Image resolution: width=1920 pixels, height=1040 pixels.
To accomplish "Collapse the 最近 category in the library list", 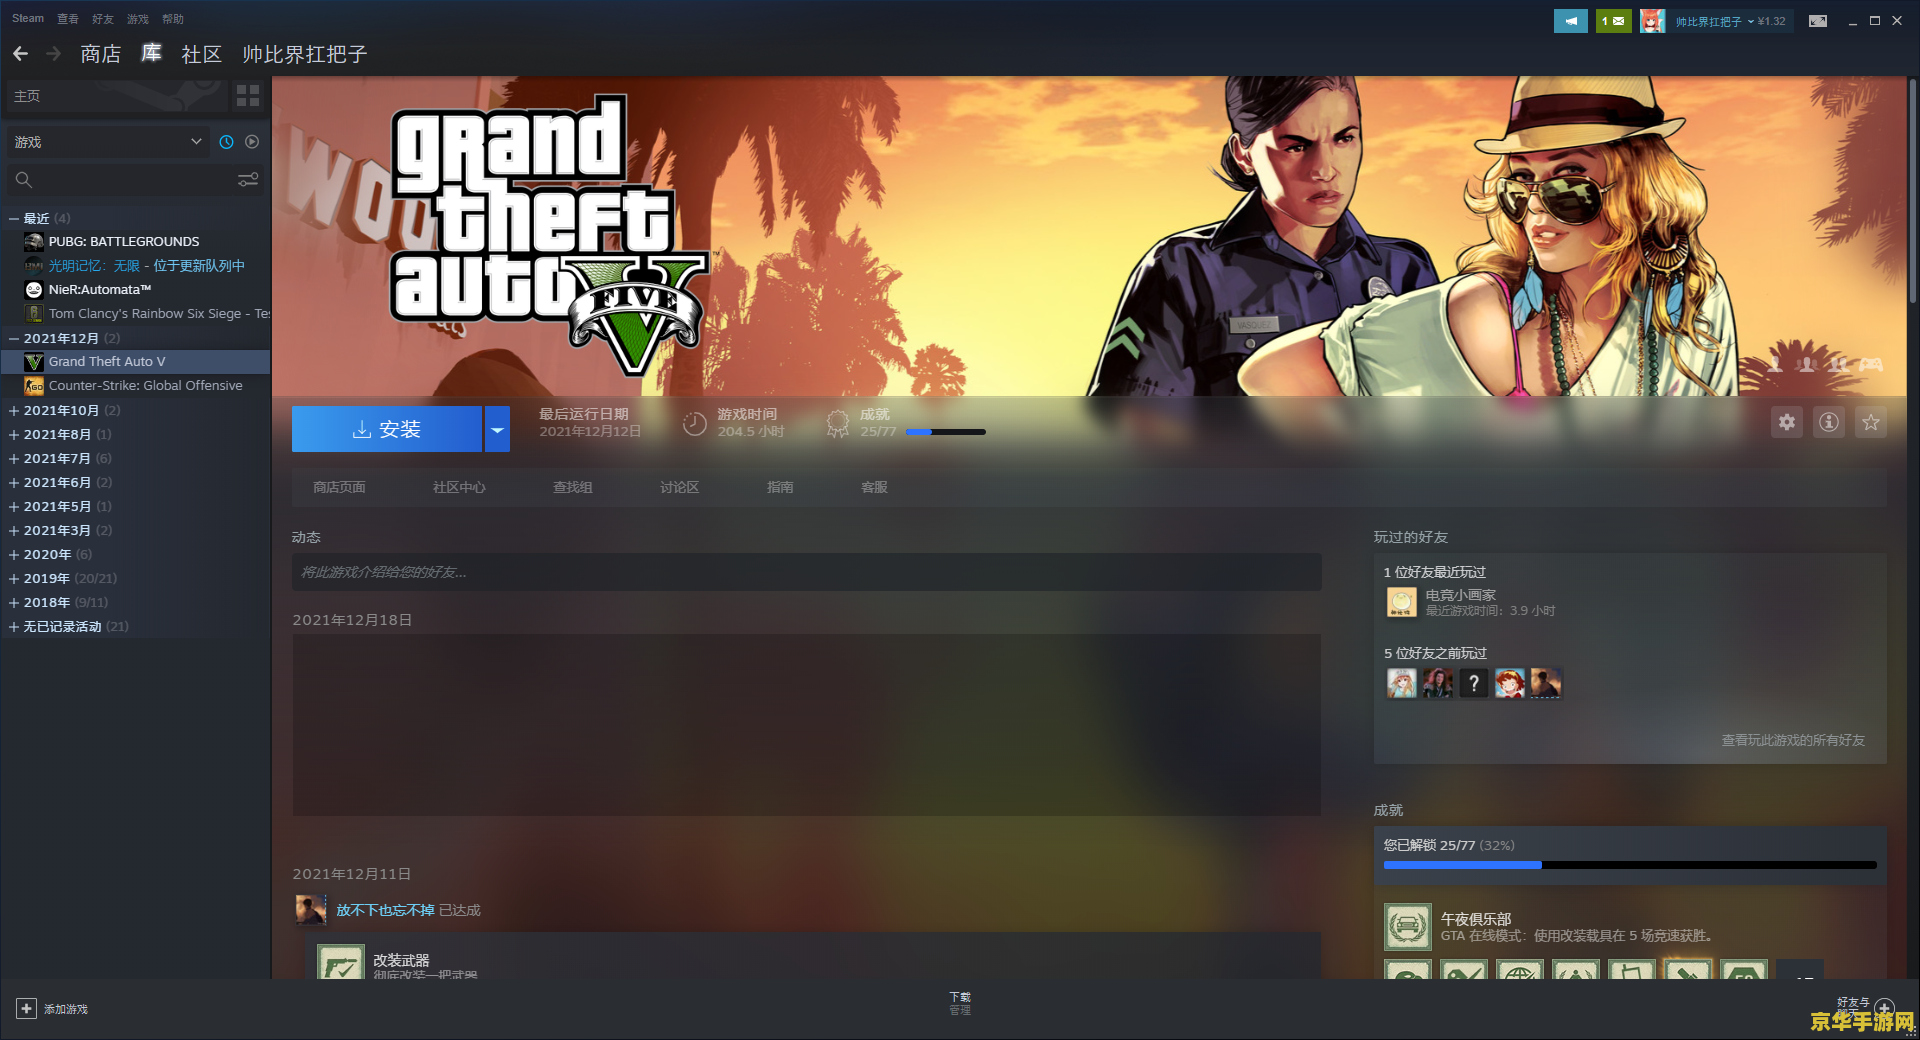I will (14, 218).
